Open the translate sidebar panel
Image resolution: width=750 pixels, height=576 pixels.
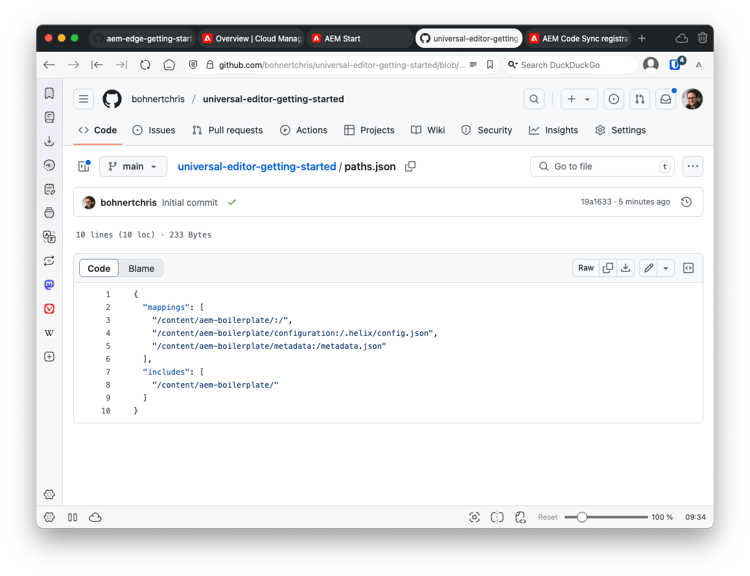pos(49,237)
